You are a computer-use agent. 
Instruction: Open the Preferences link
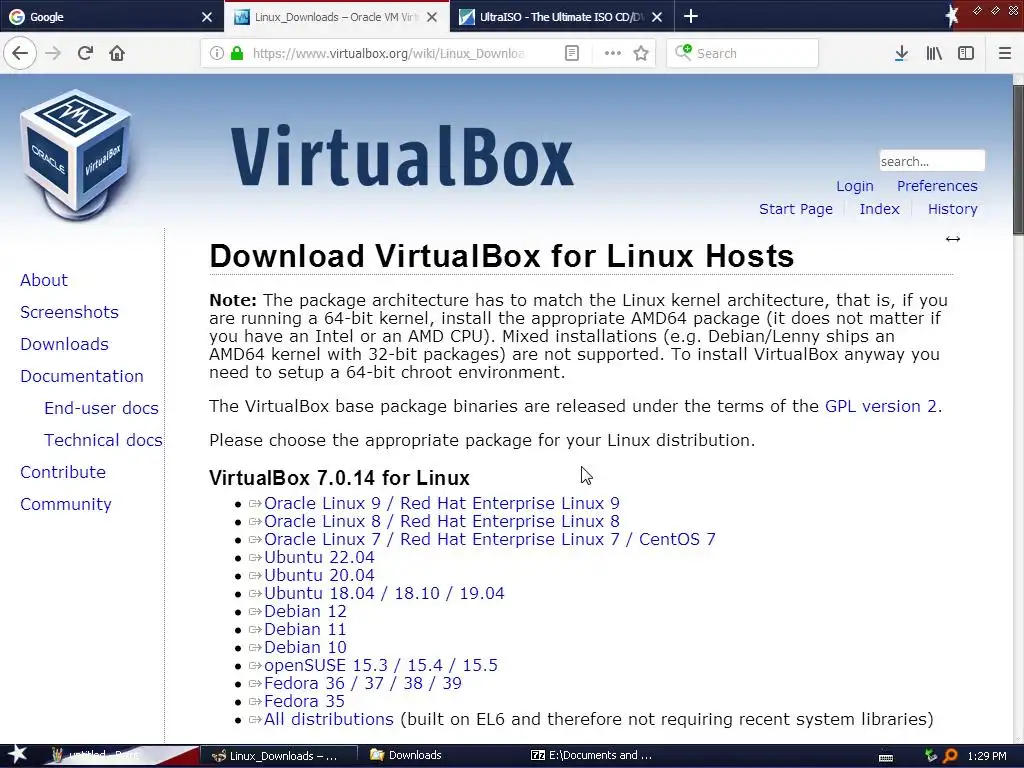pyautogui.click(x=937, y=186)
